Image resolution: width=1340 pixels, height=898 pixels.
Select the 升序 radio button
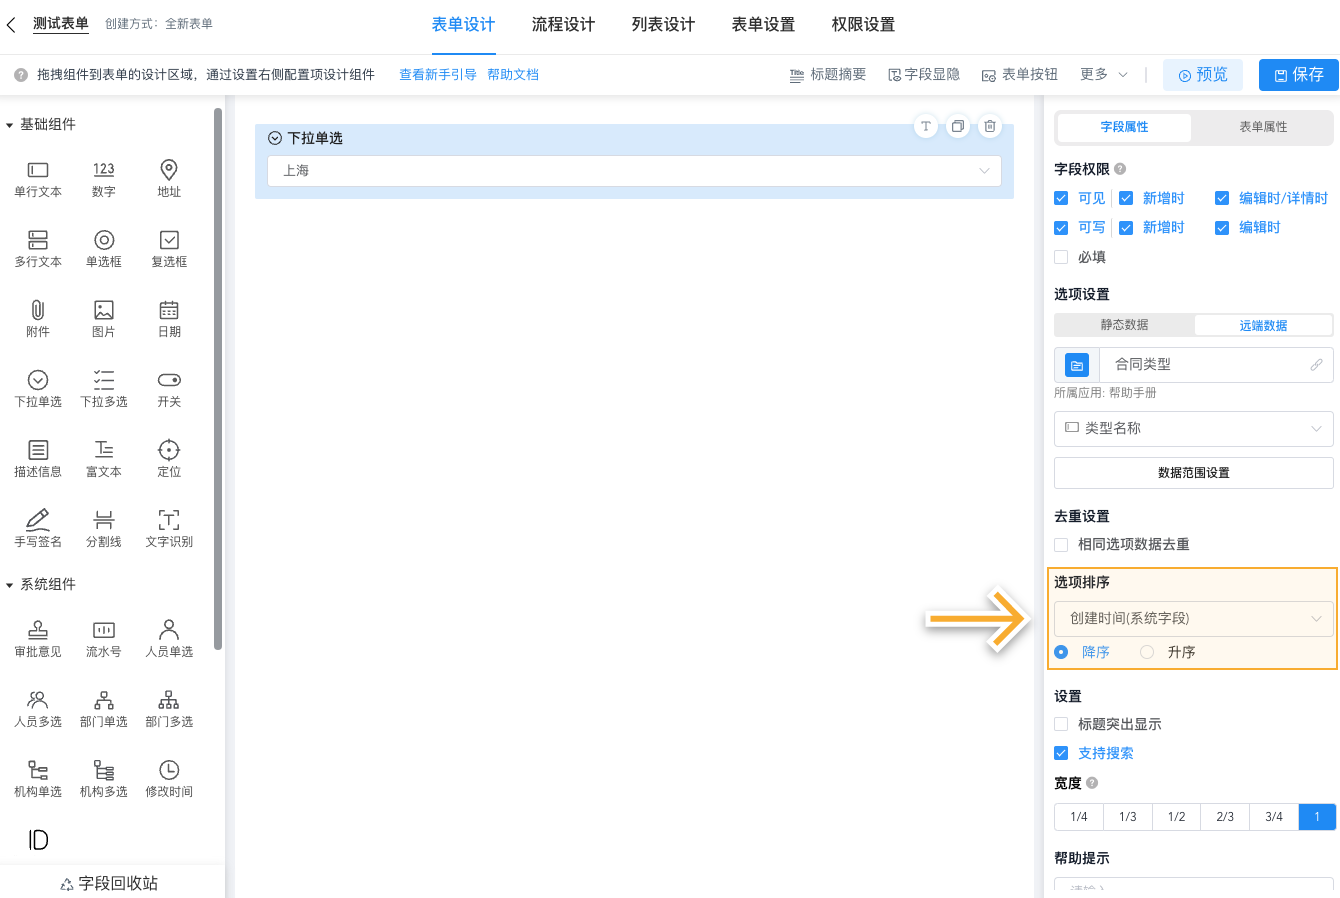click(1147, 651)
